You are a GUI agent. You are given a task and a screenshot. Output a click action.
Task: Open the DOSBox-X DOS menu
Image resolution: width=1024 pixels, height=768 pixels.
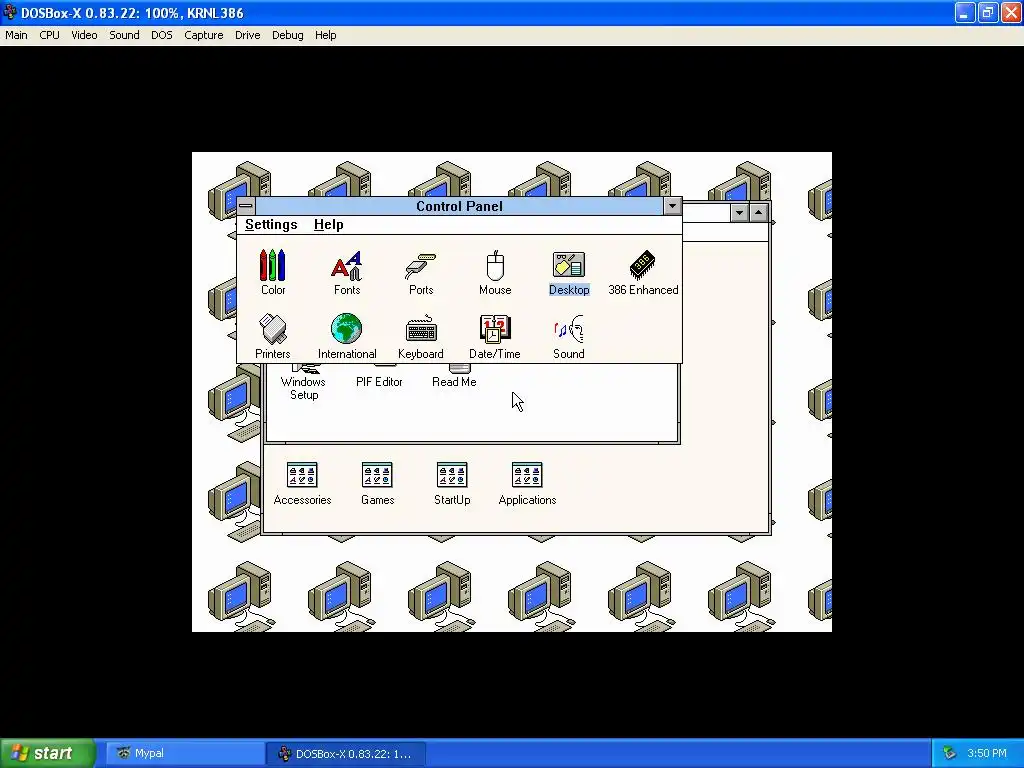[x=162, y=35]
